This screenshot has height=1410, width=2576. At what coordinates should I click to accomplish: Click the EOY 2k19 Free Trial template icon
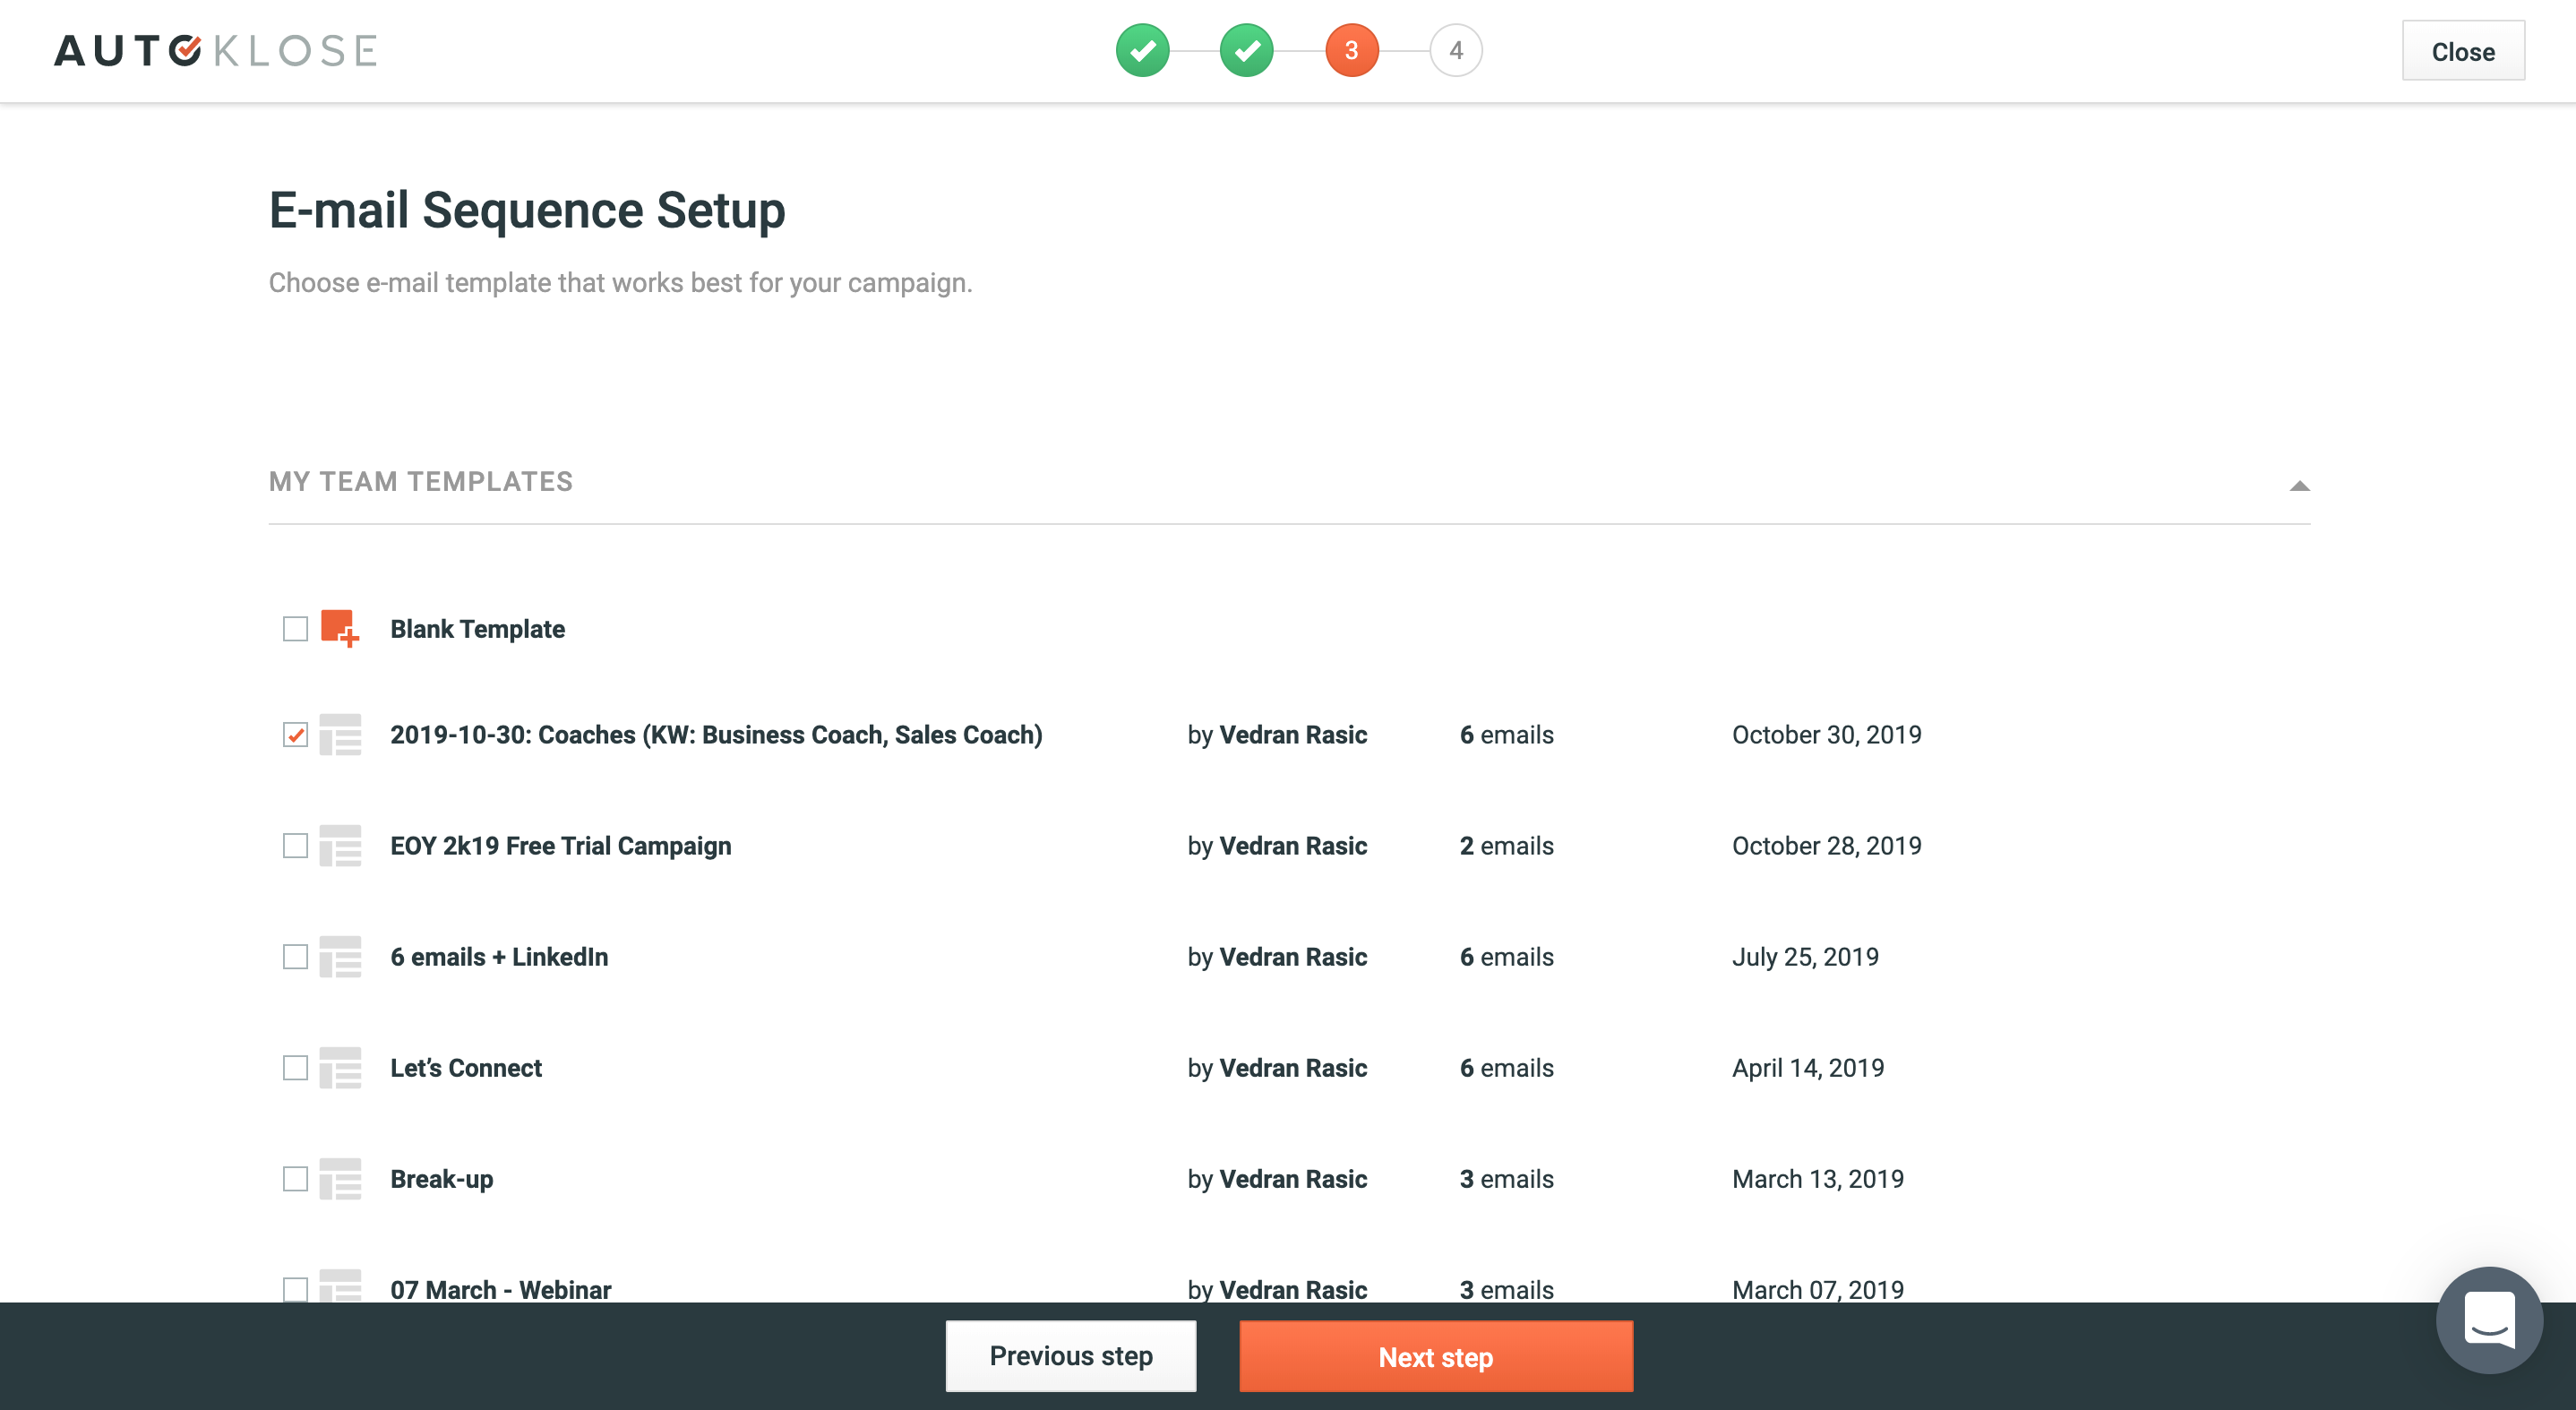click(x=340, y=846)
